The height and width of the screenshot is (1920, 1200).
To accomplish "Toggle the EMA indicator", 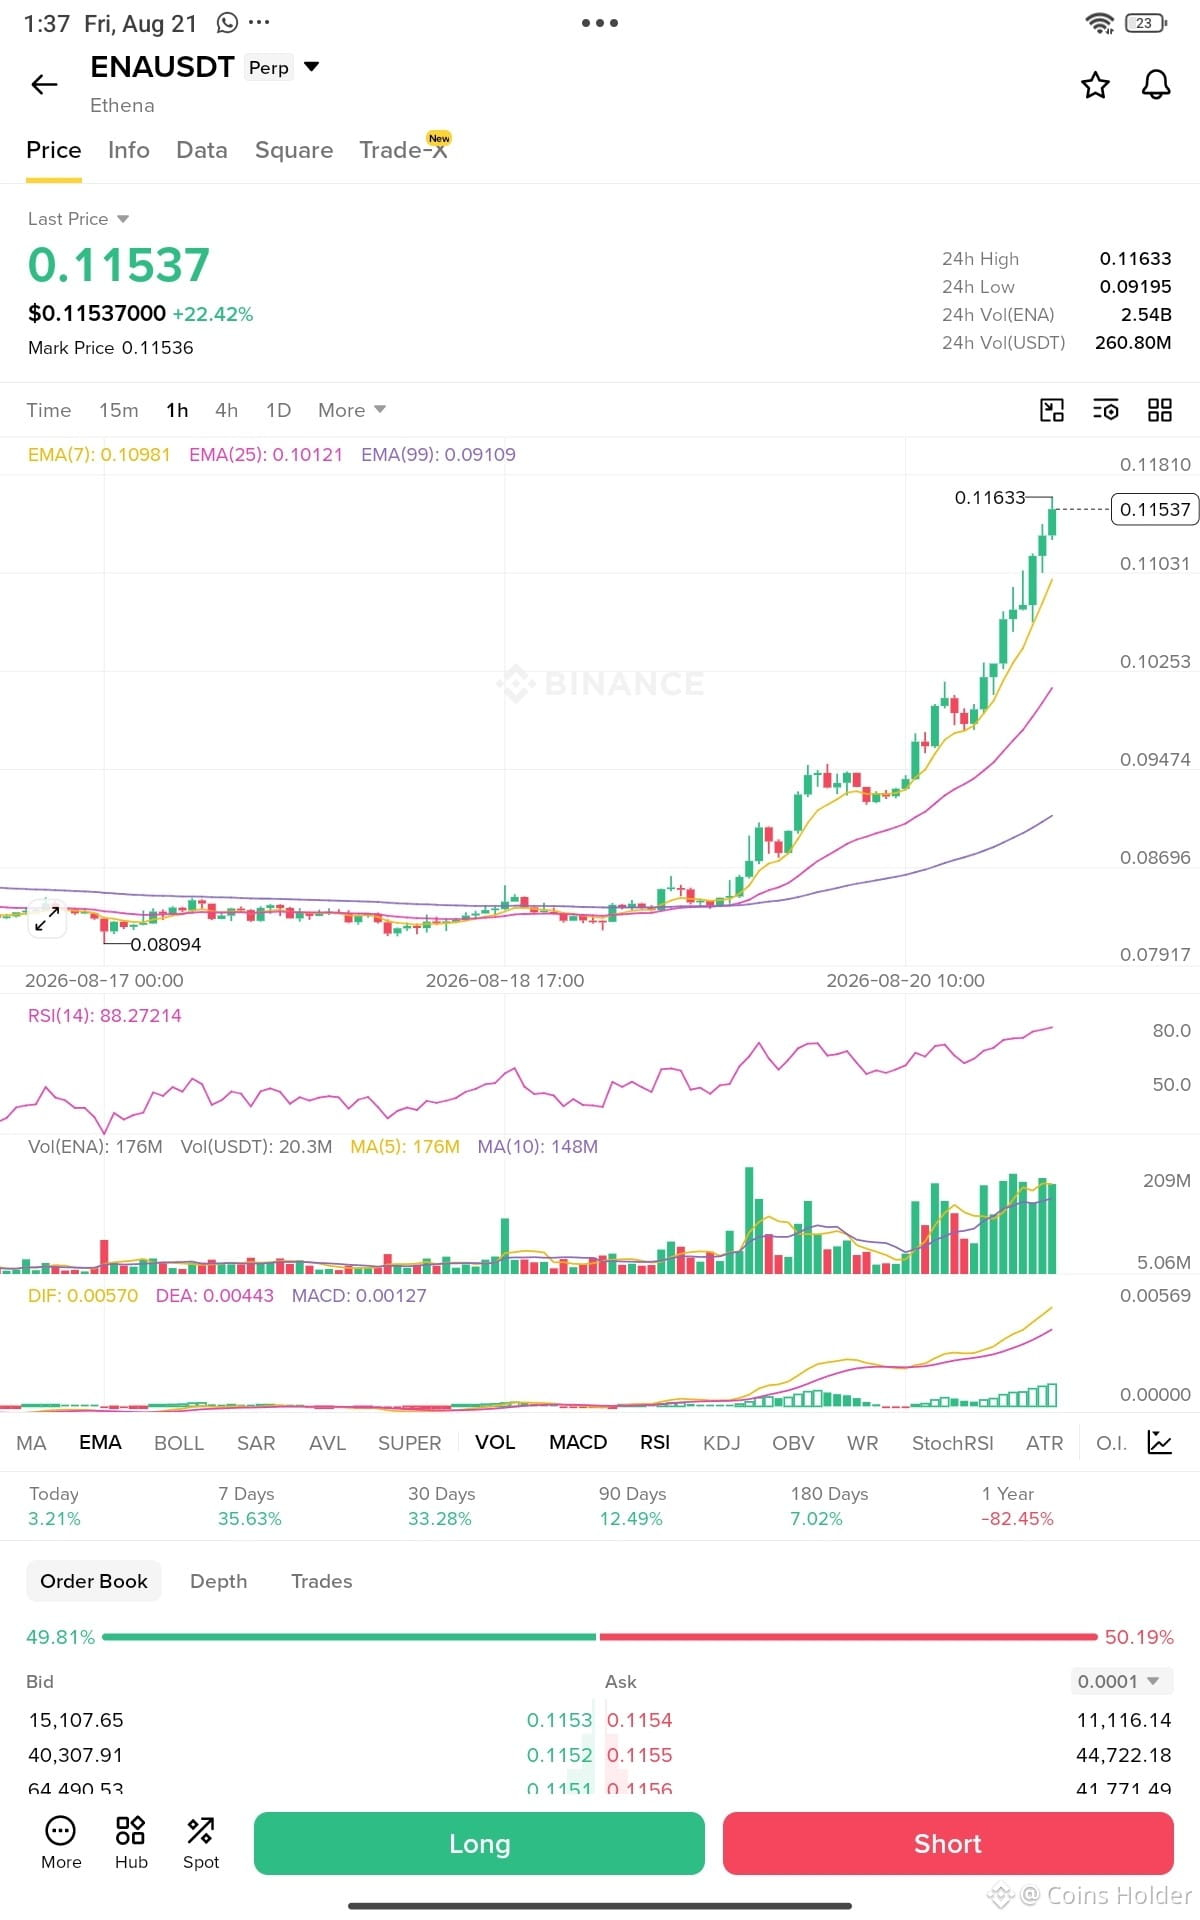I will point(100,1442).
